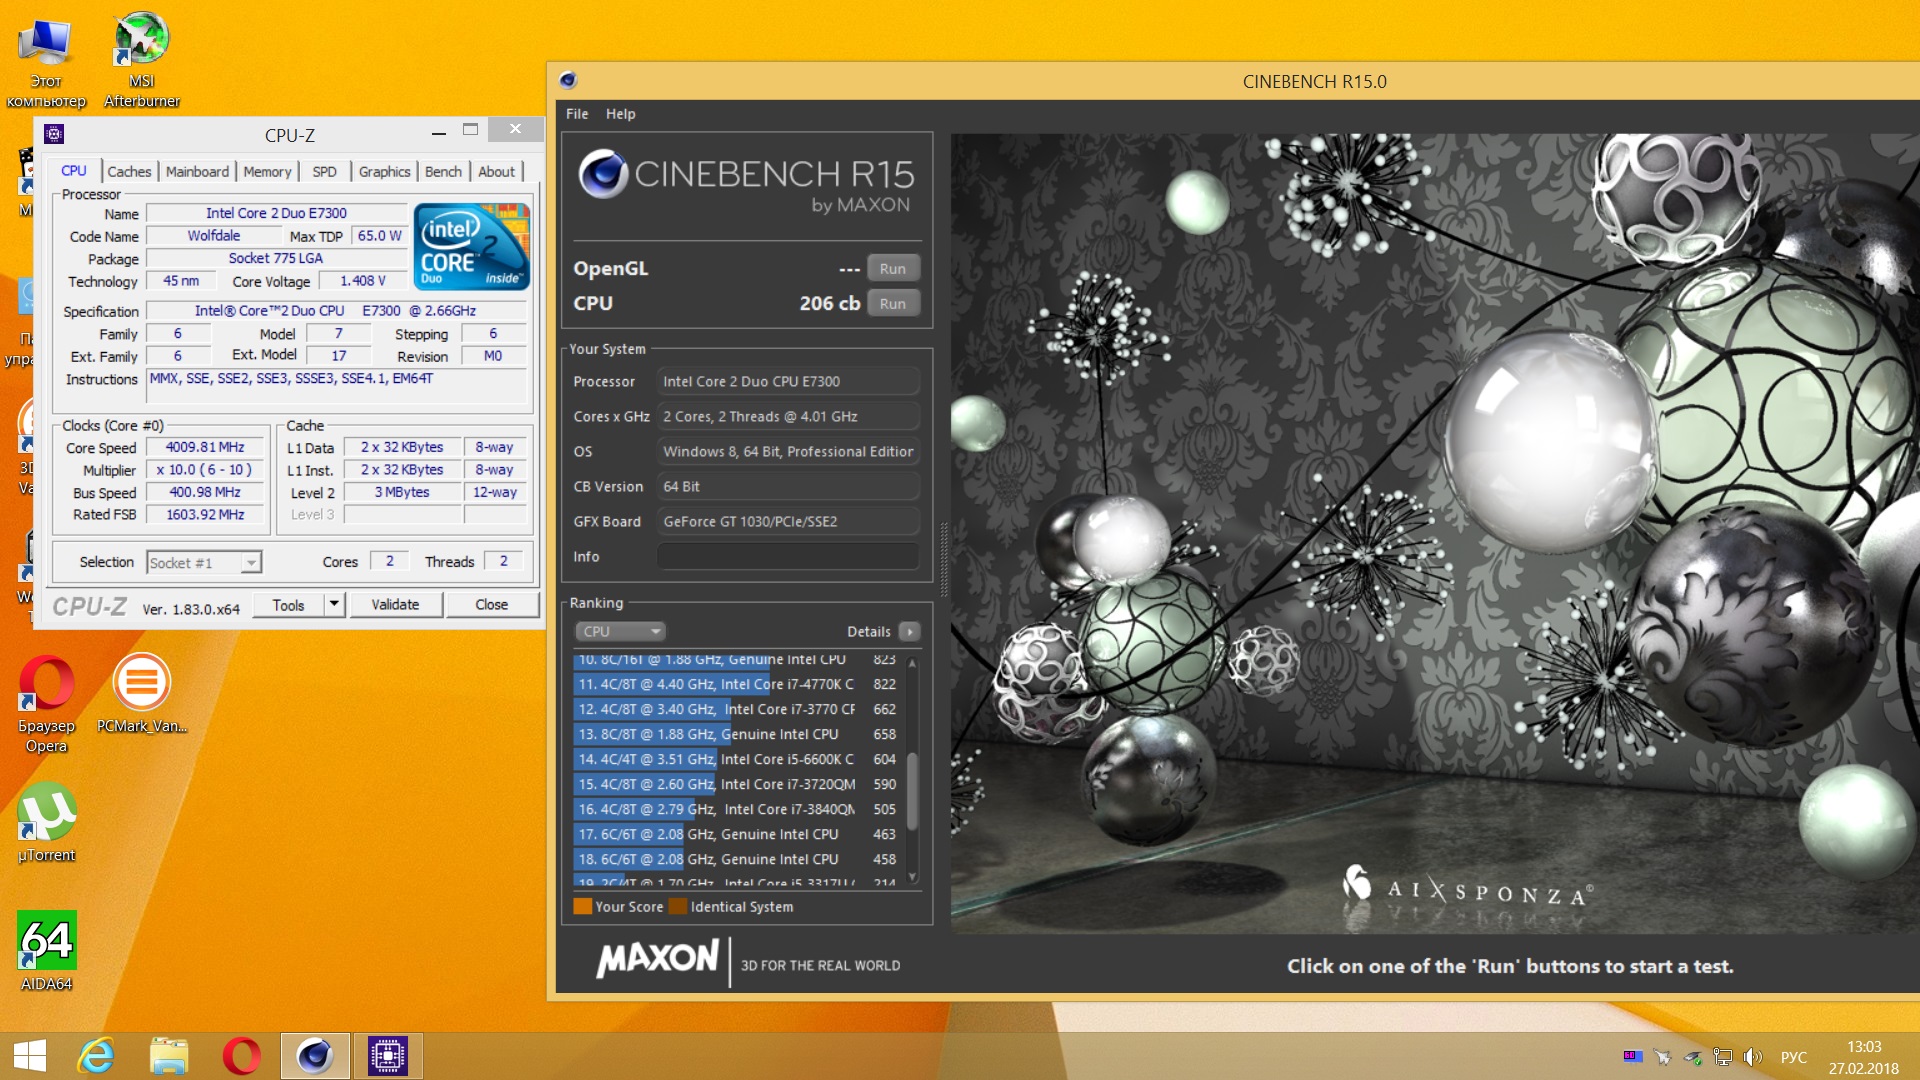Click the Intel Core 2 Duo logo

471,247
